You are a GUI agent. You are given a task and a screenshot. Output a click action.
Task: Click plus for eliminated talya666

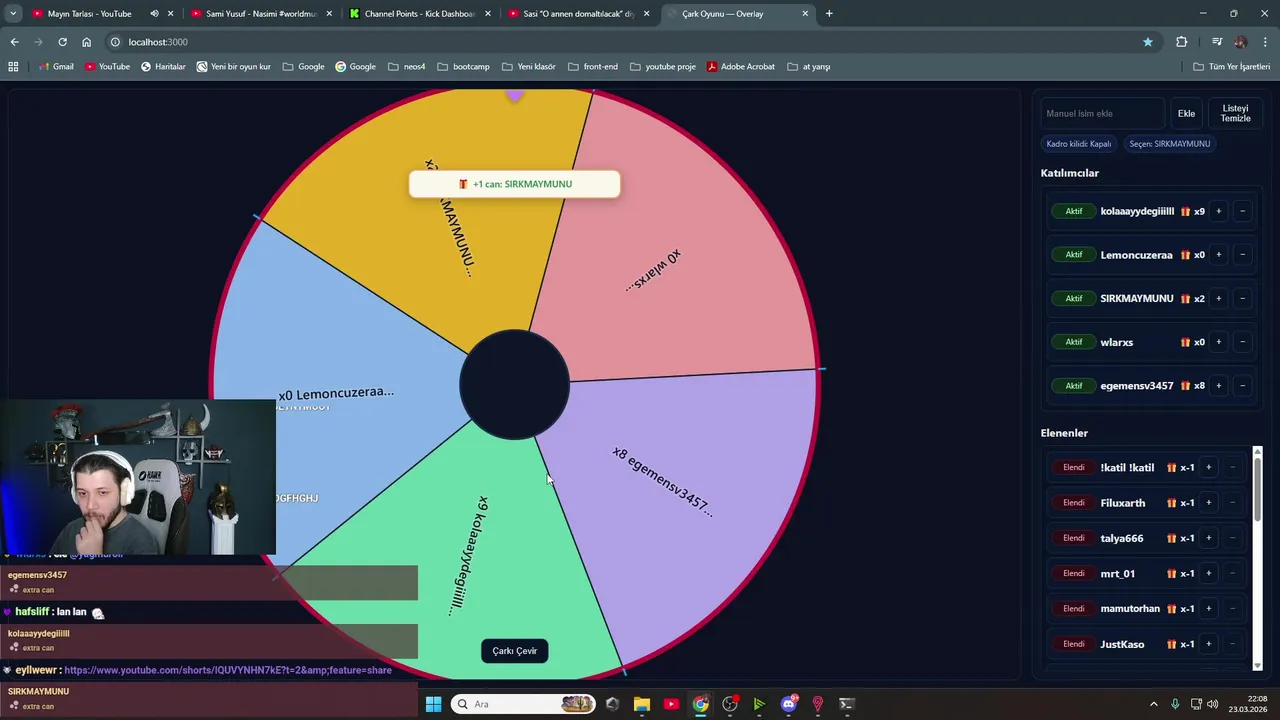[x=1208, y=538]
